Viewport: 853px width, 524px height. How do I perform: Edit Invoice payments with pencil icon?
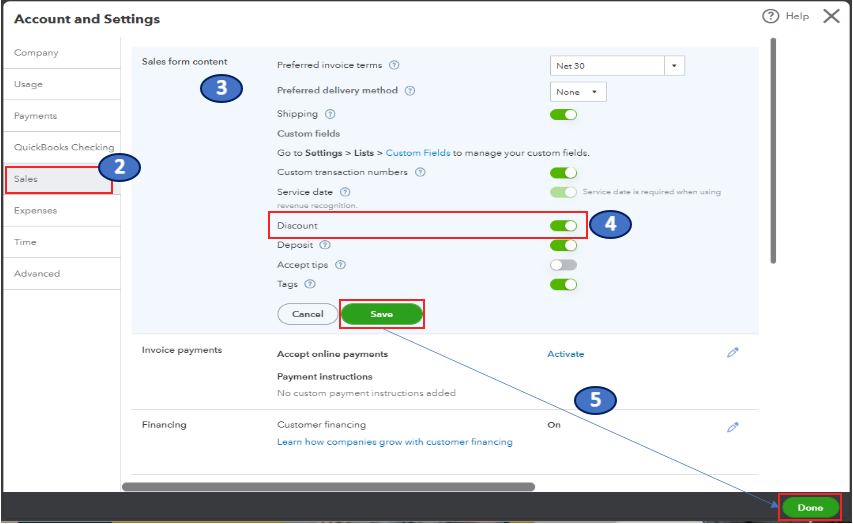733,353
